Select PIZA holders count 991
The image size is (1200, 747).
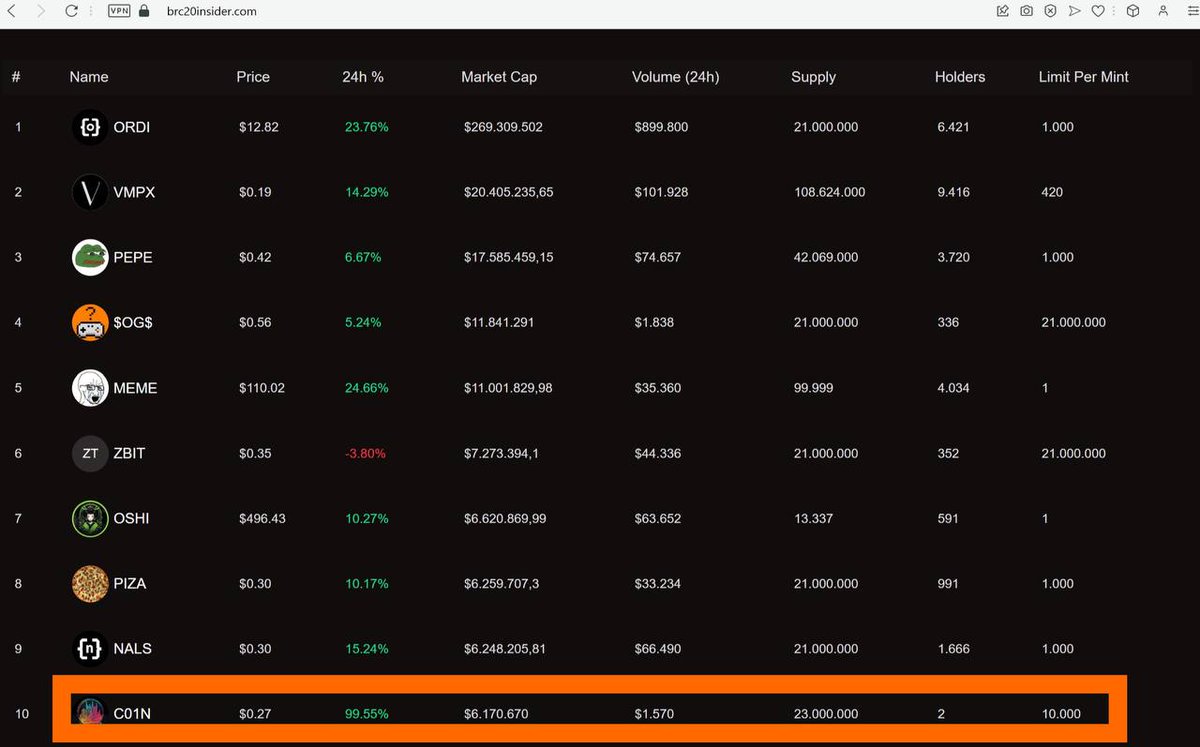click(x=947, y=583)
